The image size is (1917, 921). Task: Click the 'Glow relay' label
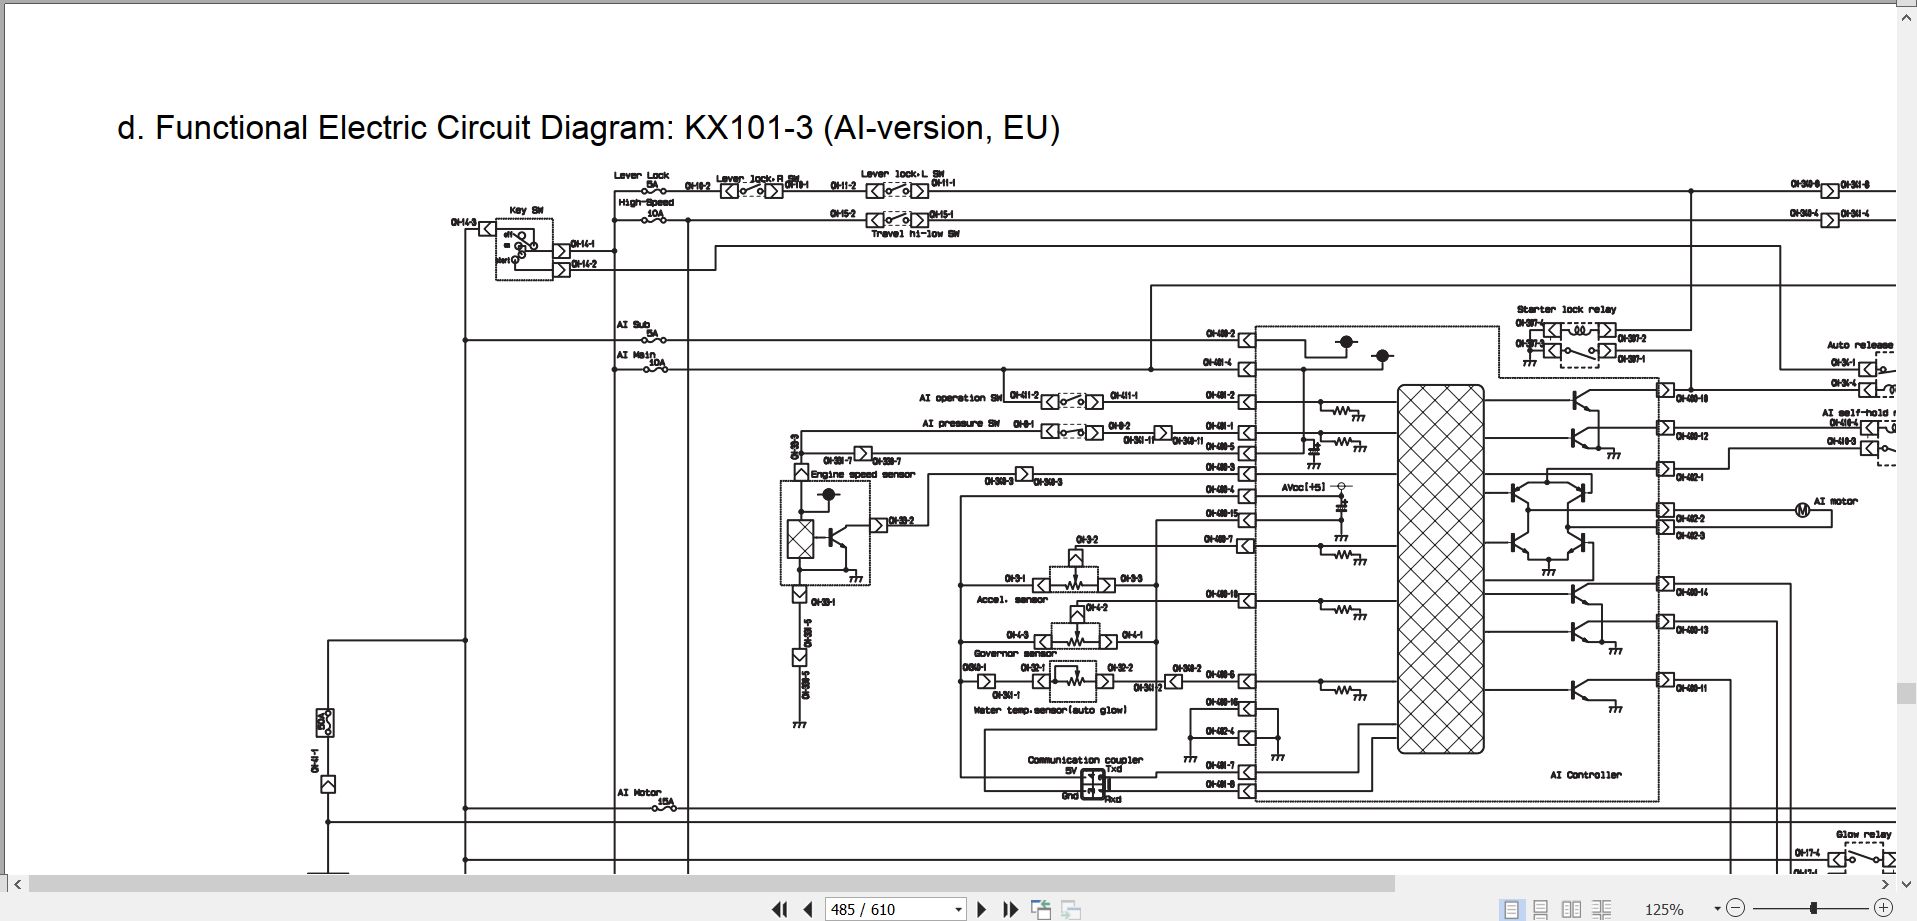(1863, 834)
